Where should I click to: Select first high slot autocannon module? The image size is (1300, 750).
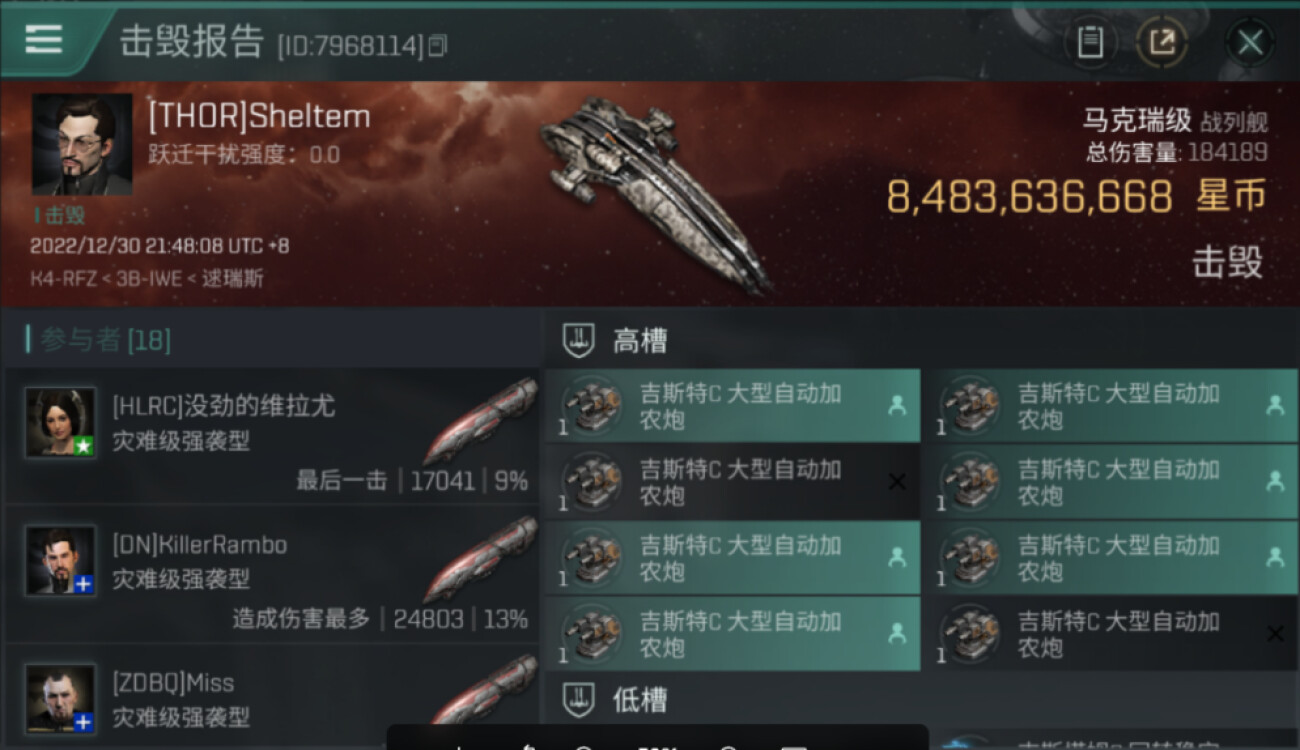click(x=732, y=406)
